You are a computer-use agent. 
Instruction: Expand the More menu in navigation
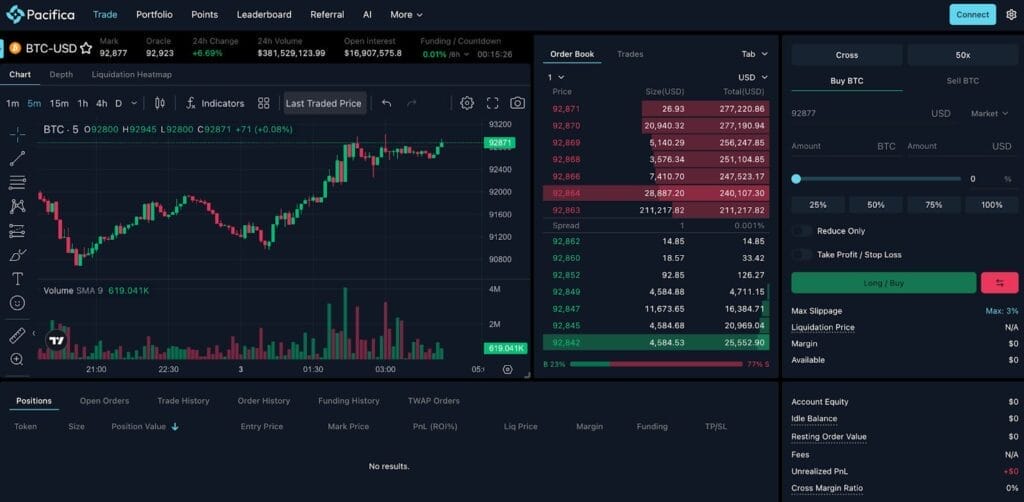tap(406, 14)
